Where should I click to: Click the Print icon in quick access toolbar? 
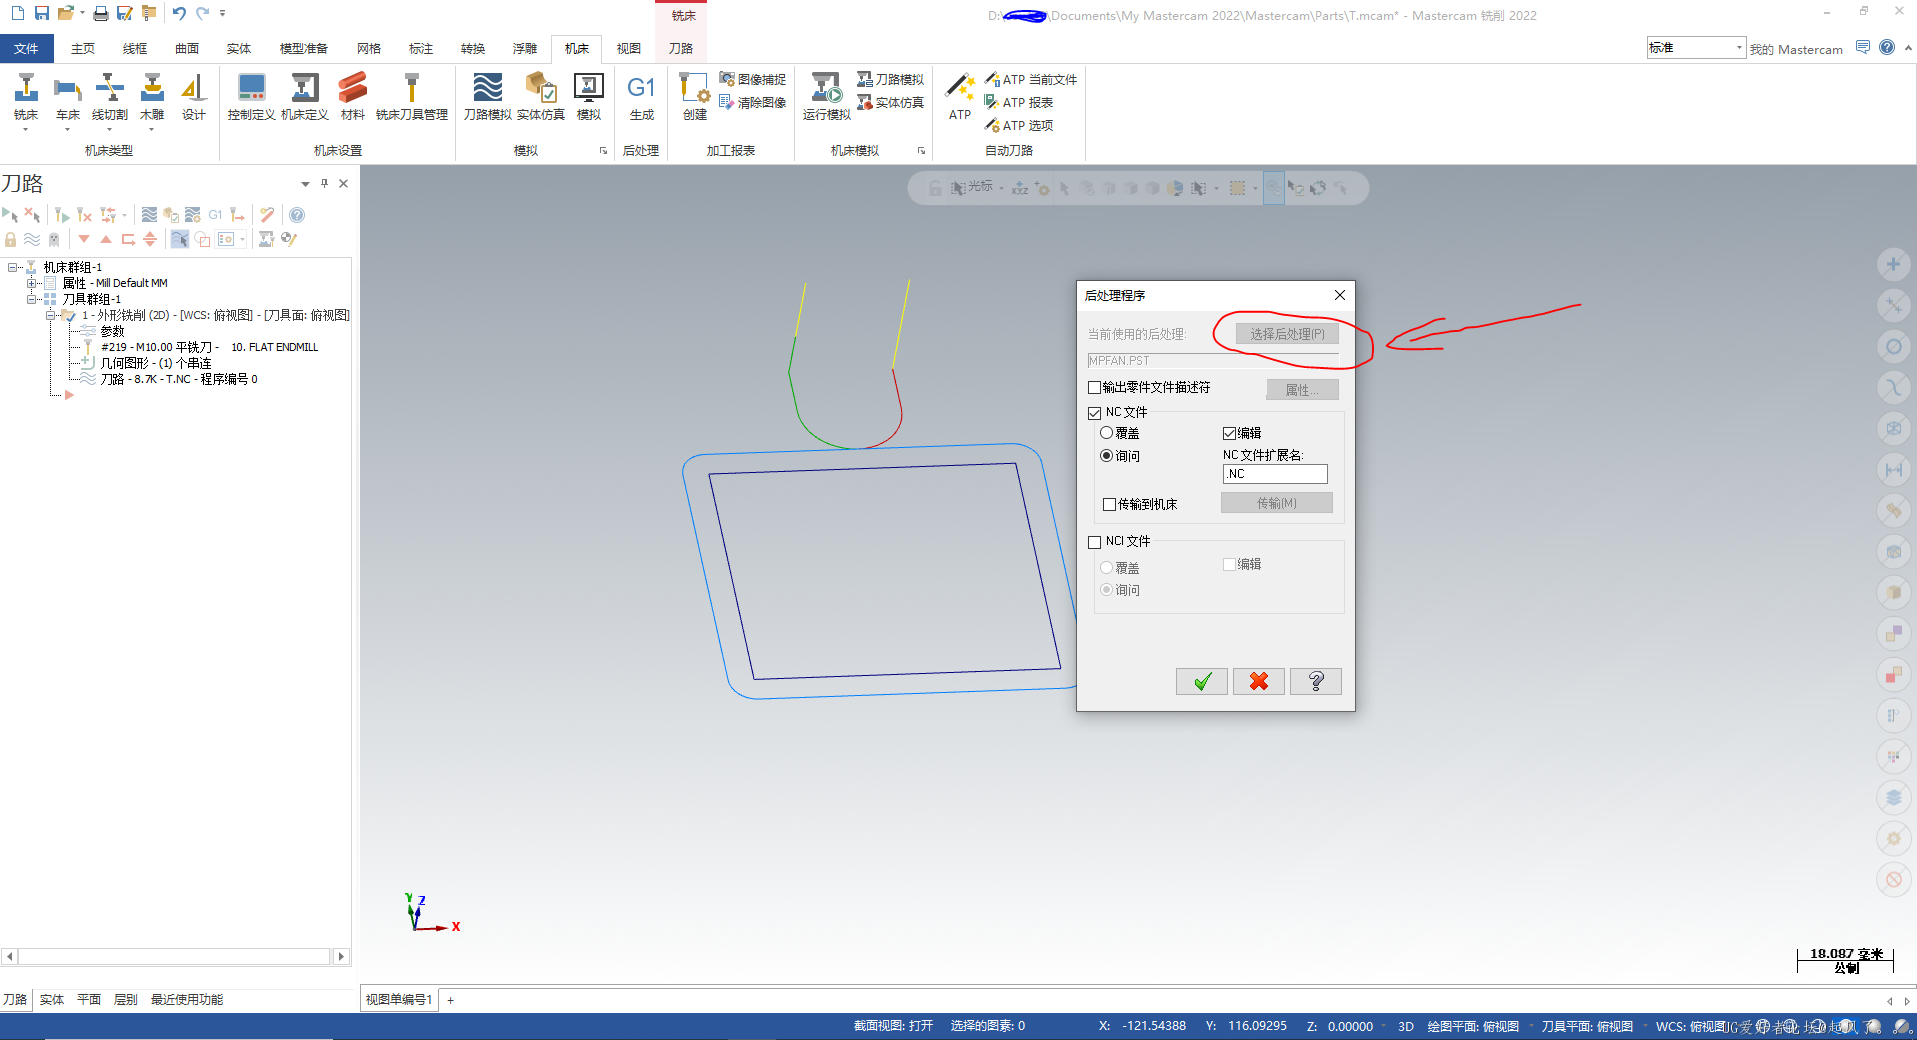click(101, 13)
